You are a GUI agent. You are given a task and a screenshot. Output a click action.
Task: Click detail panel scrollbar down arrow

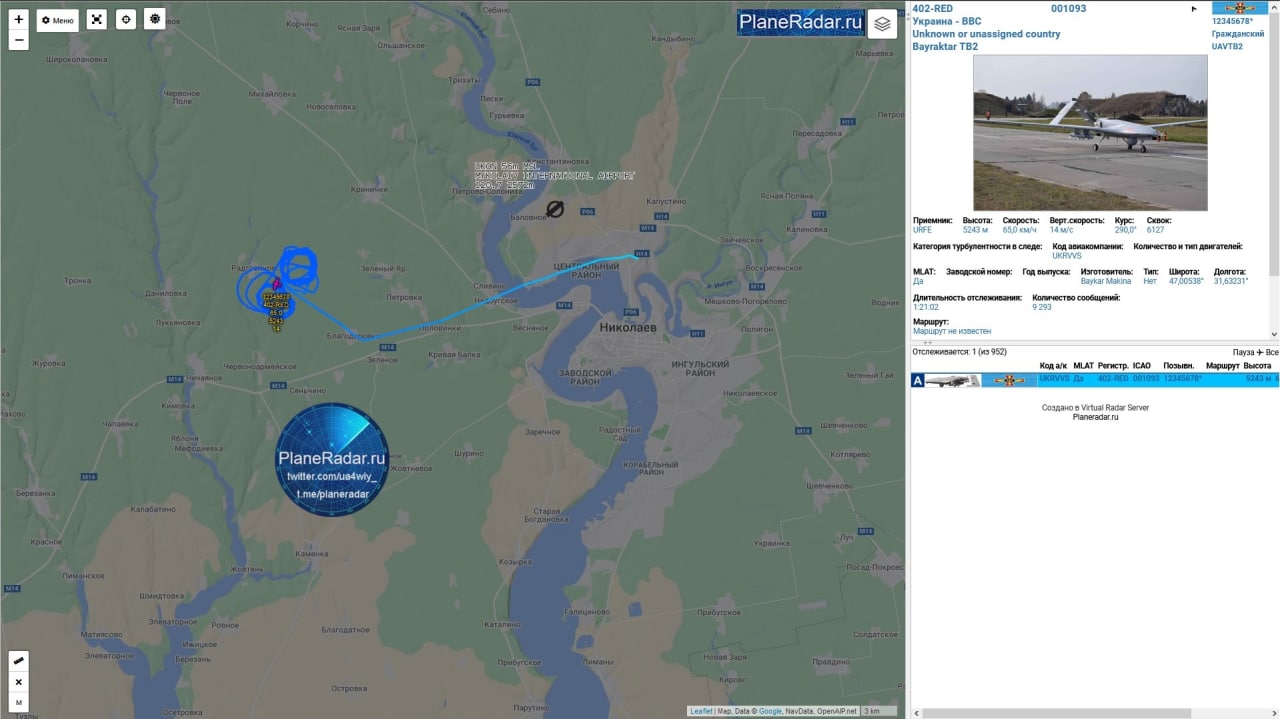1274,334
